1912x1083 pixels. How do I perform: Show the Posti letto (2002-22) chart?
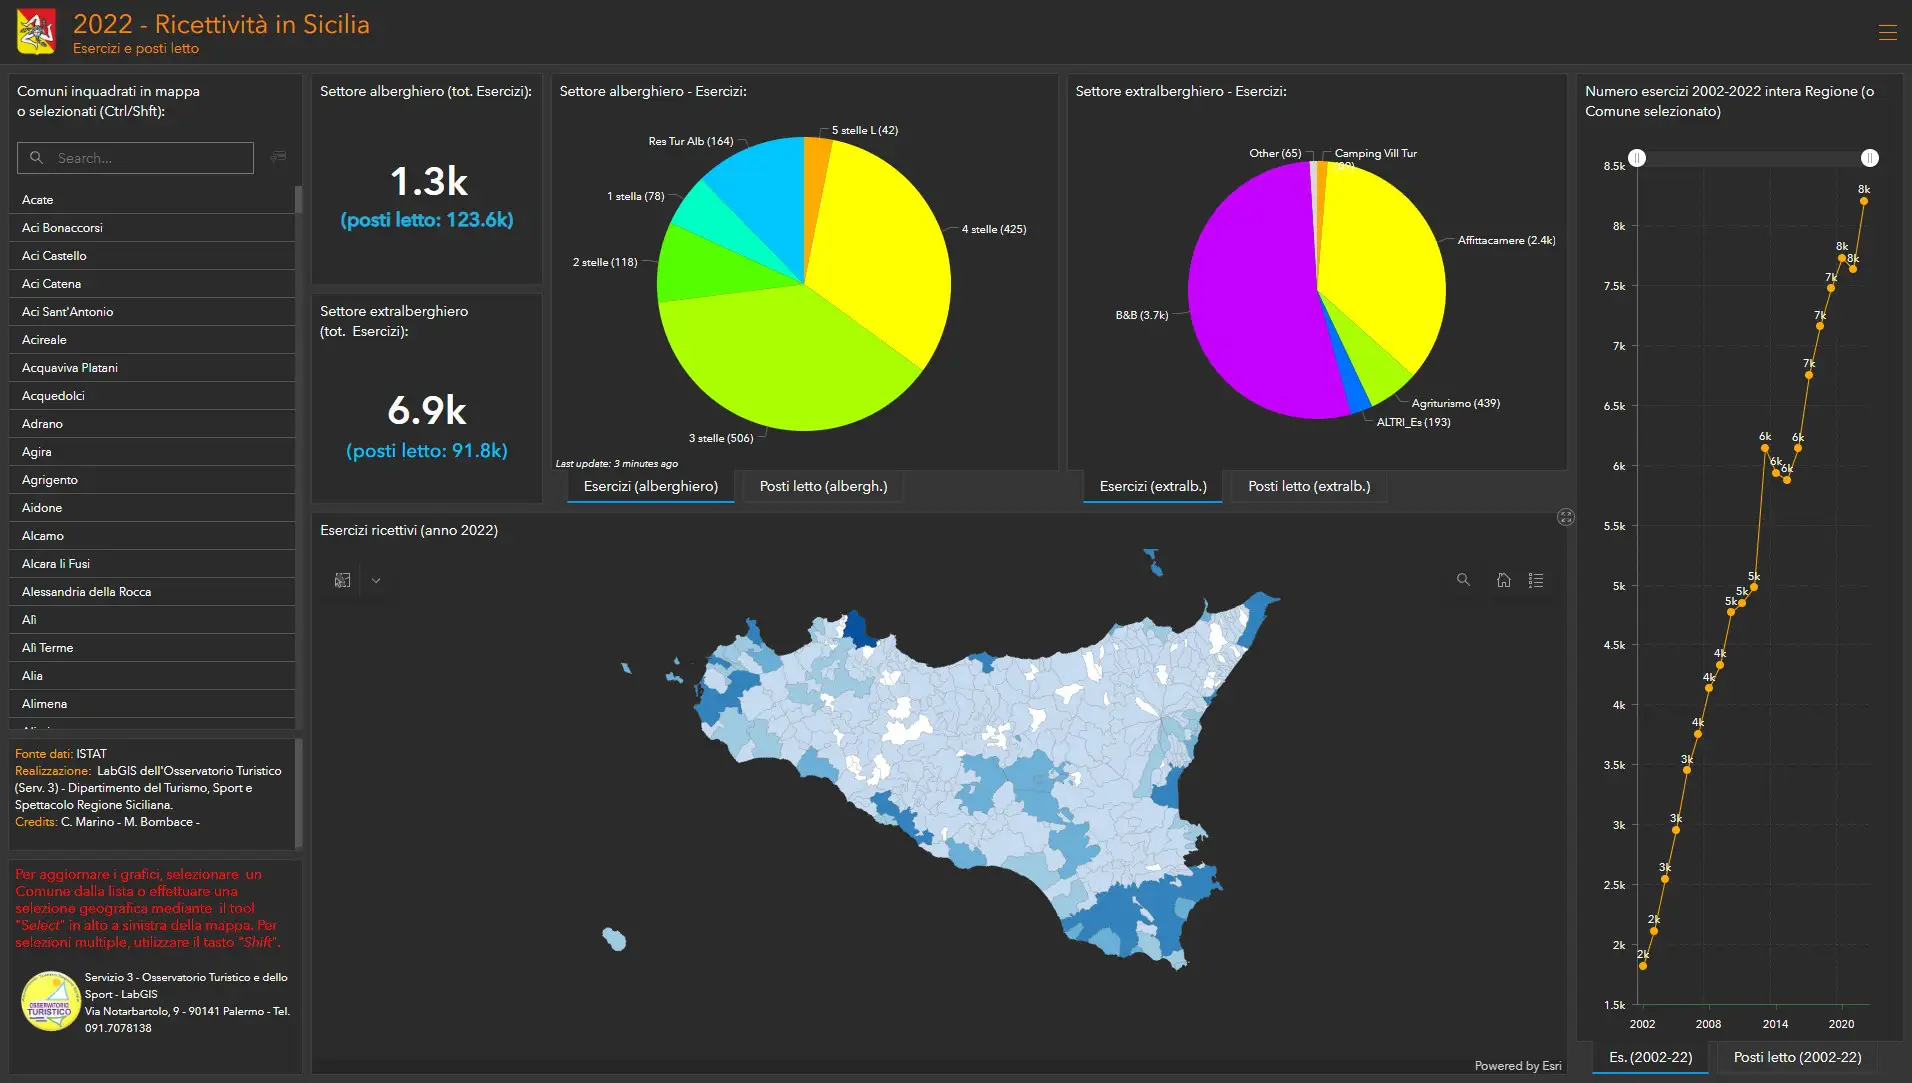point(1797,1057)
